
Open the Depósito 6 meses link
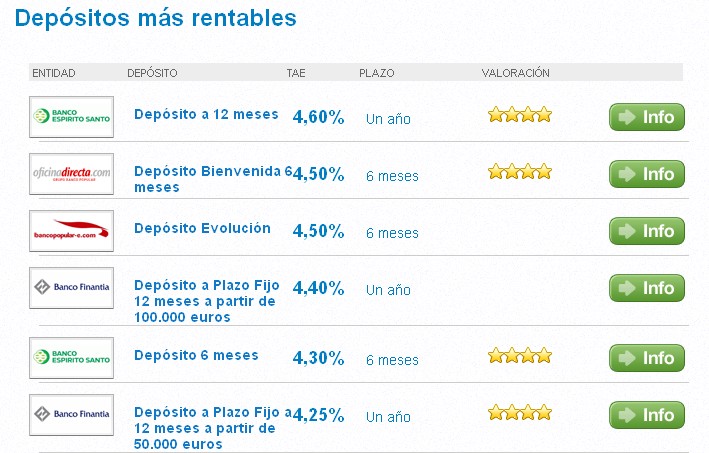[196, 355]
